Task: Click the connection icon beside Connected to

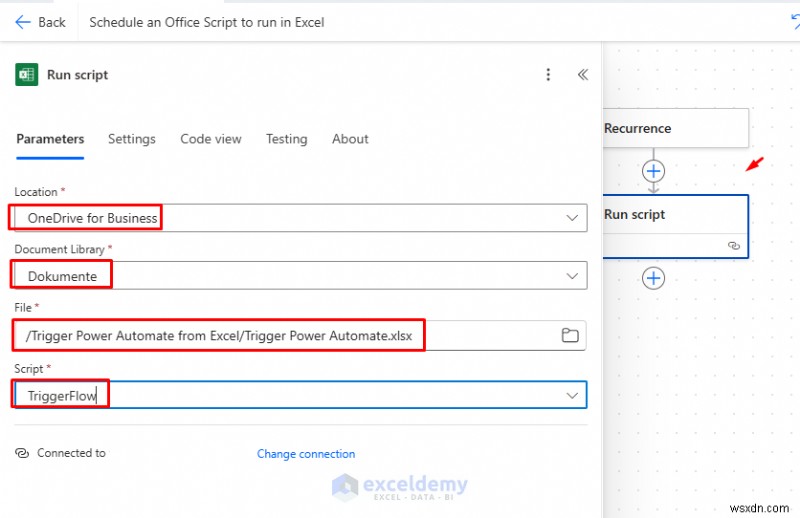Action: (x=22, y=453)
